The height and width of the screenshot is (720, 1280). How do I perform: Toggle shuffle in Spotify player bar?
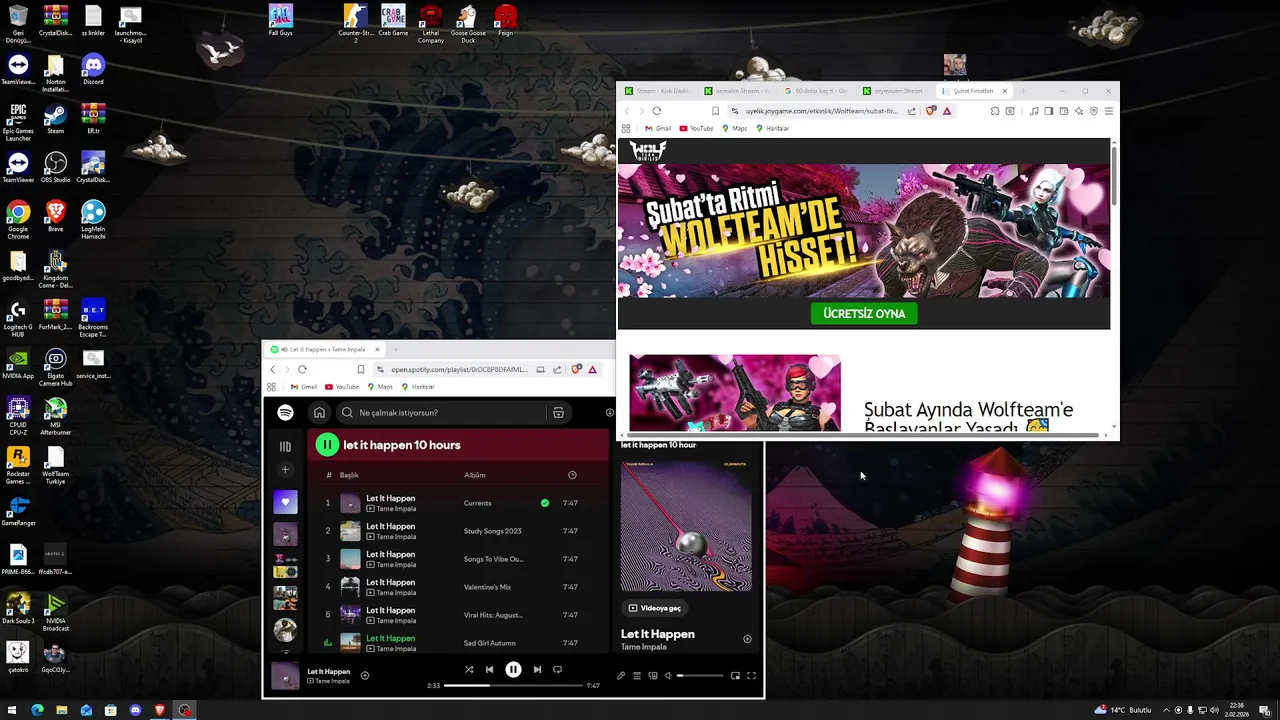coord(469,670)
